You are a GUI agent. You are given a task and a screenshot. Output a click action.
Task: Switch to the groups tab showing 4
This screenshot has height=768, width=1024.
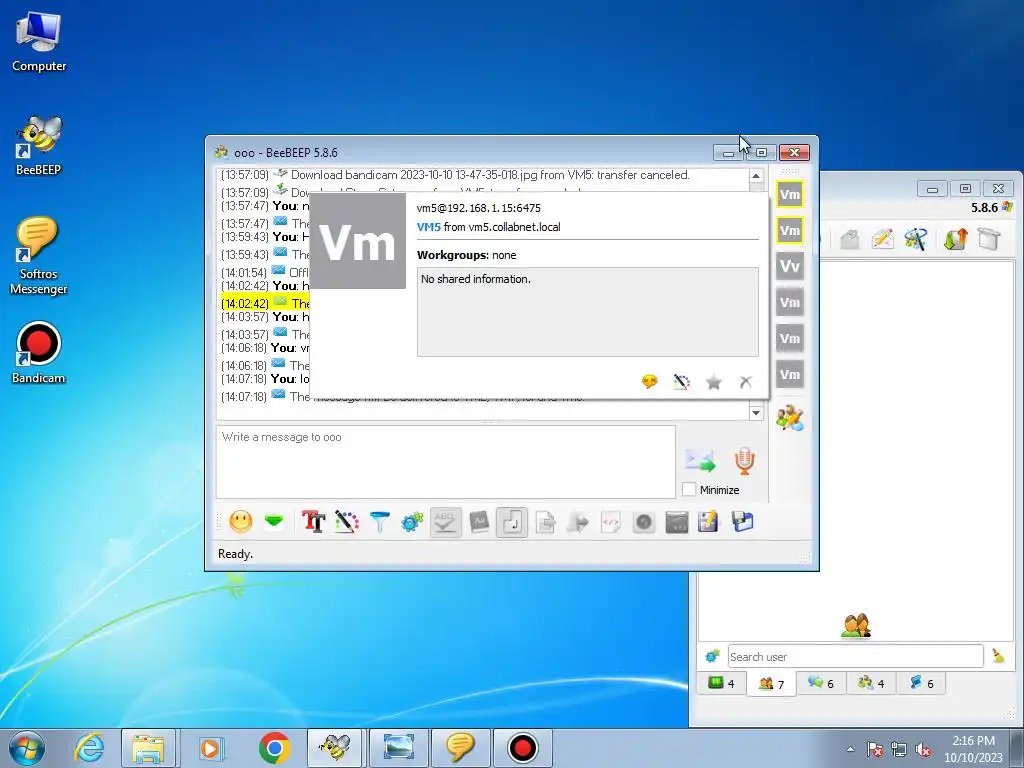click(871, 683)
